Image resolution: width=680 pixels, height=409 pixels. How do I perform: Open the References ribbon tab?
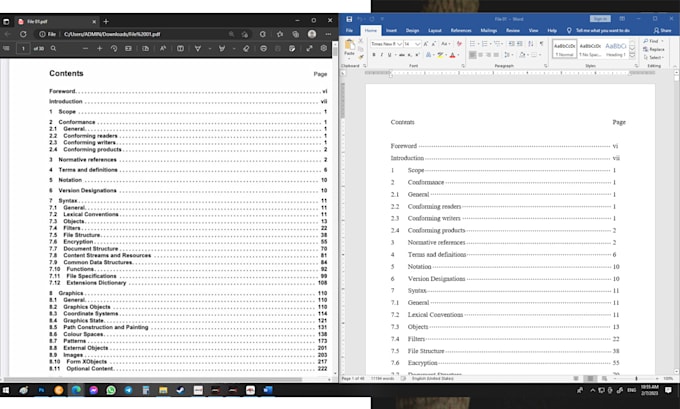click(x=461, y=31)
